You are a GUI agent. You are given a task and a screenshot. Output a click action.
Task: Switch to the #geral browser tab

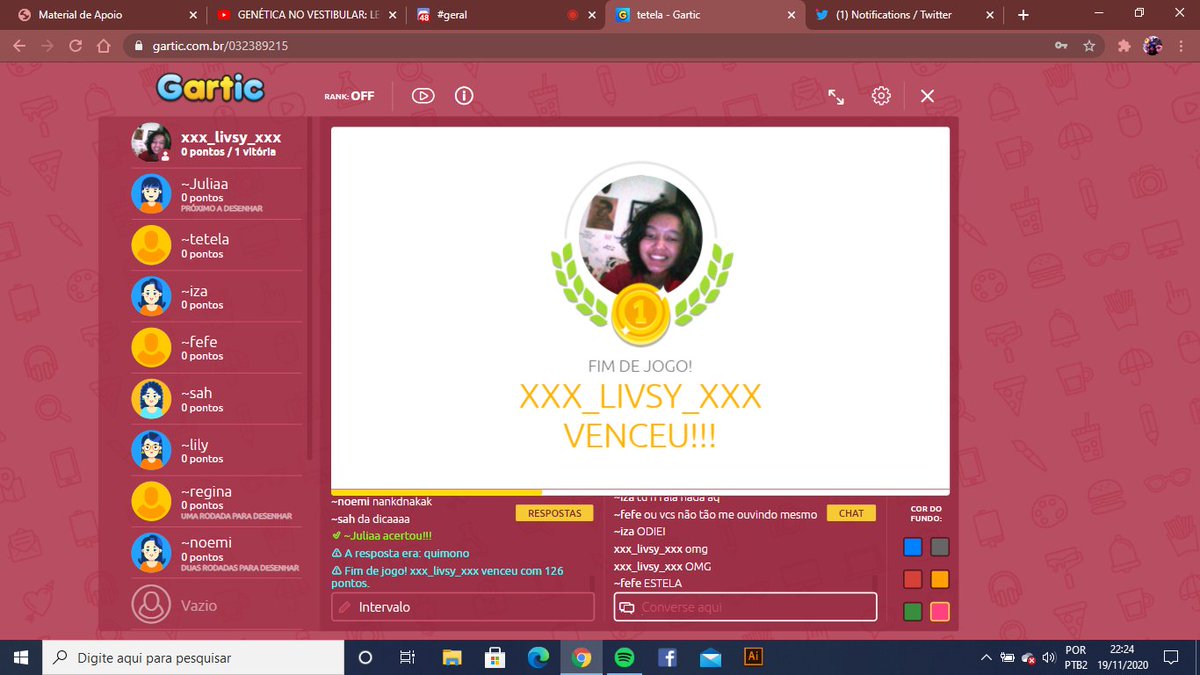click(x=505, y=15)
